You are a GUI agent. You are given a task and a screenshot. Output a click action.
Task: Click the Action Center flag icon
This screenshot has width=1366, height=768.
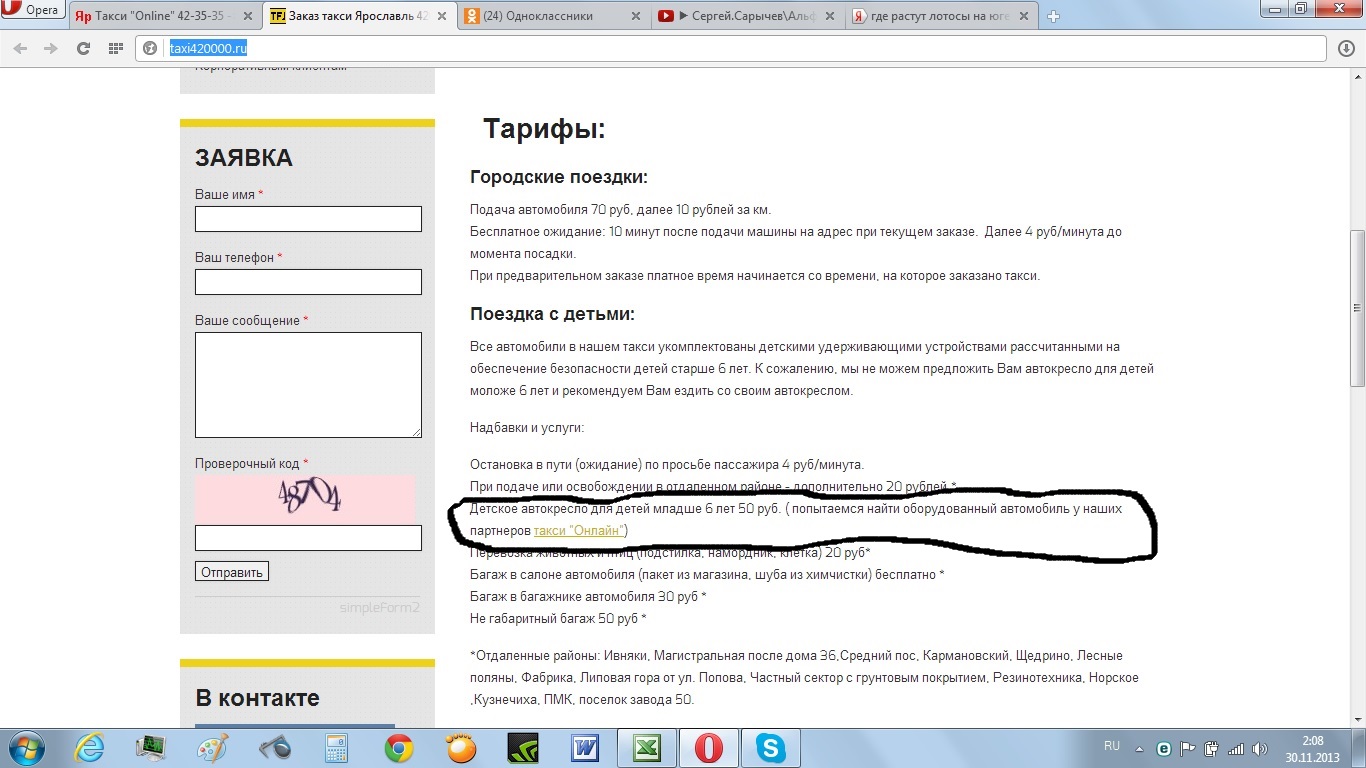click(x=1188, y=748)
